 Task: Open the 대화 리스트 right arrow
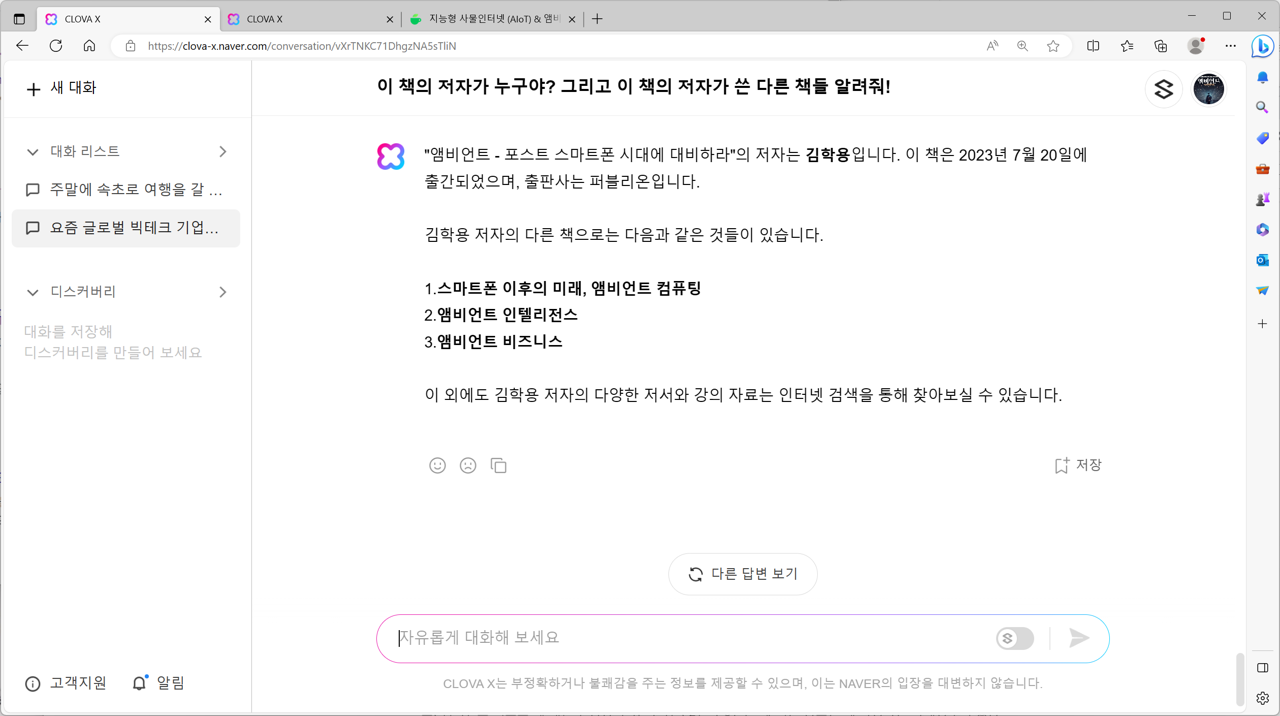[223, 152]
